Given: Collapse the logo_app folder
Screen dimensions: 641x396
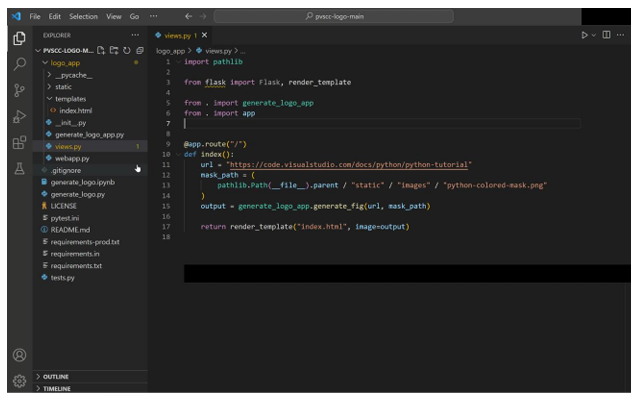Looking at the screenshot, I should [x=45, y=63].
